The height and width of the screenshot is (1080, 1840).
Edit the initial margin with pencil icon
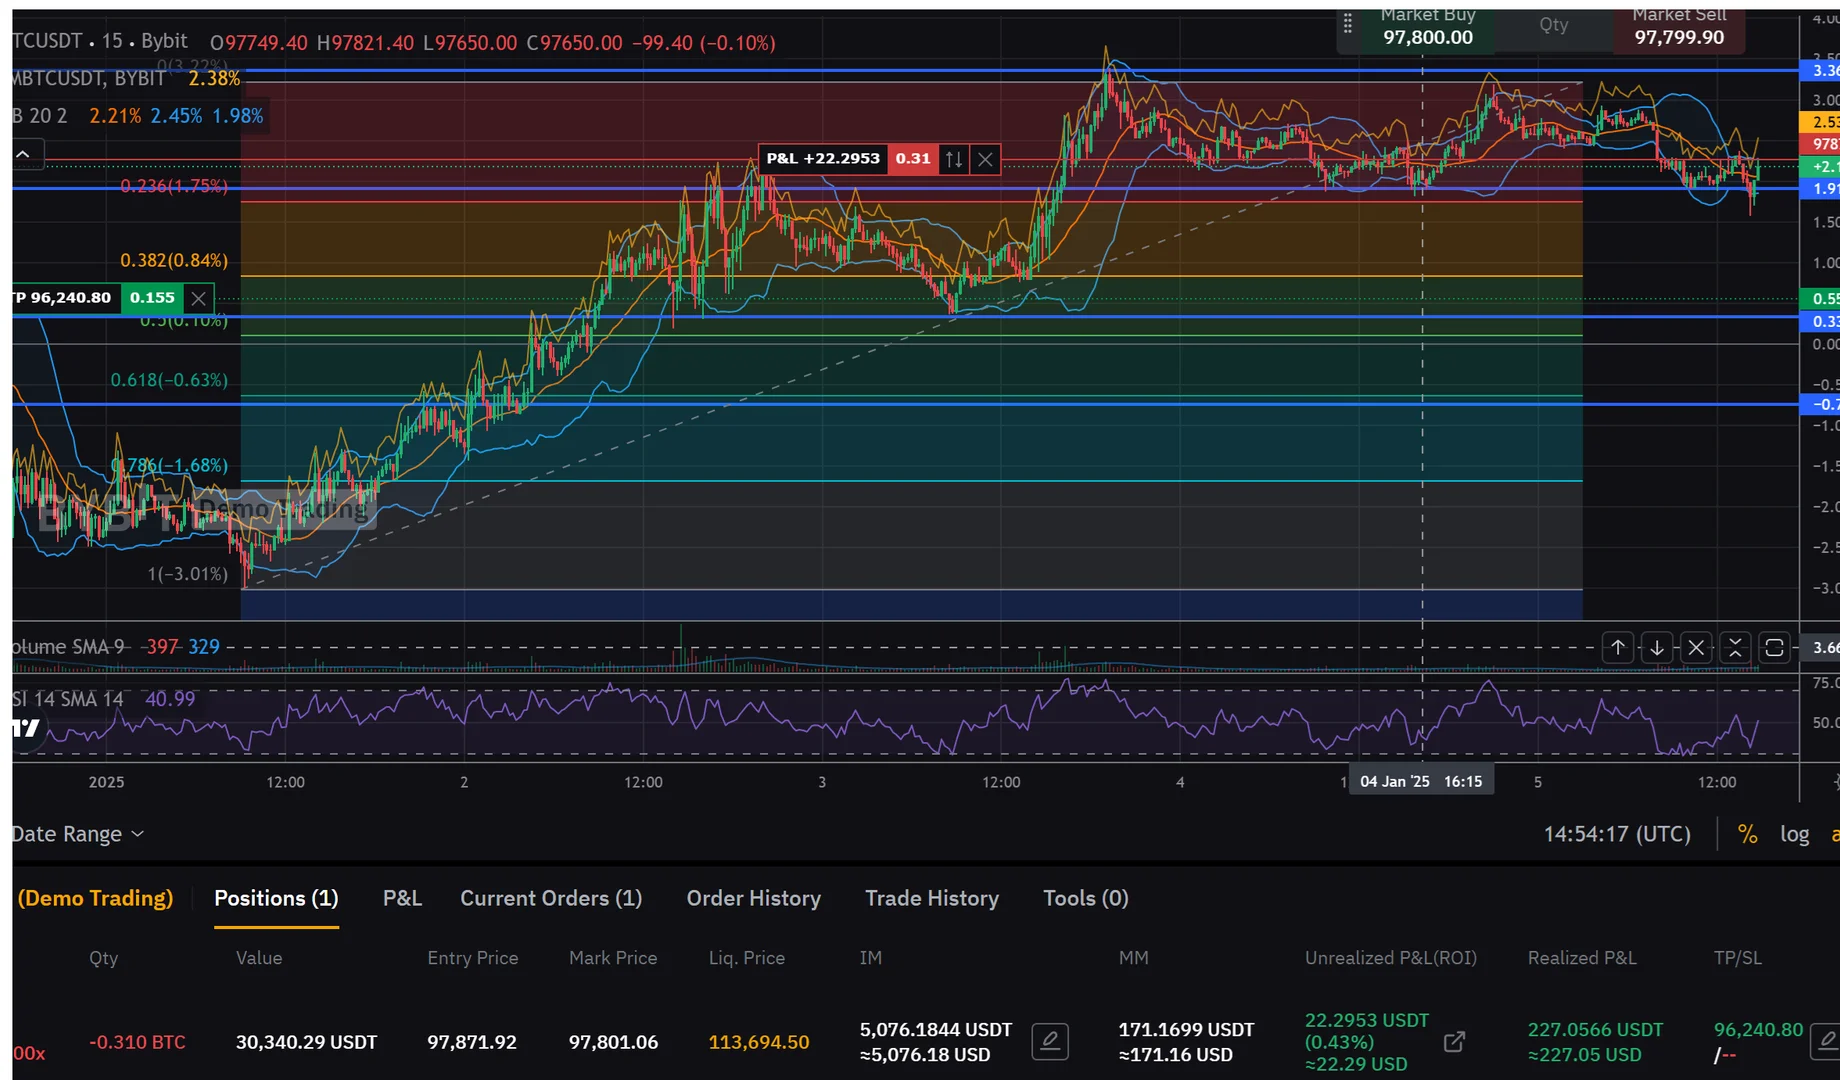pos(1049,1041)
